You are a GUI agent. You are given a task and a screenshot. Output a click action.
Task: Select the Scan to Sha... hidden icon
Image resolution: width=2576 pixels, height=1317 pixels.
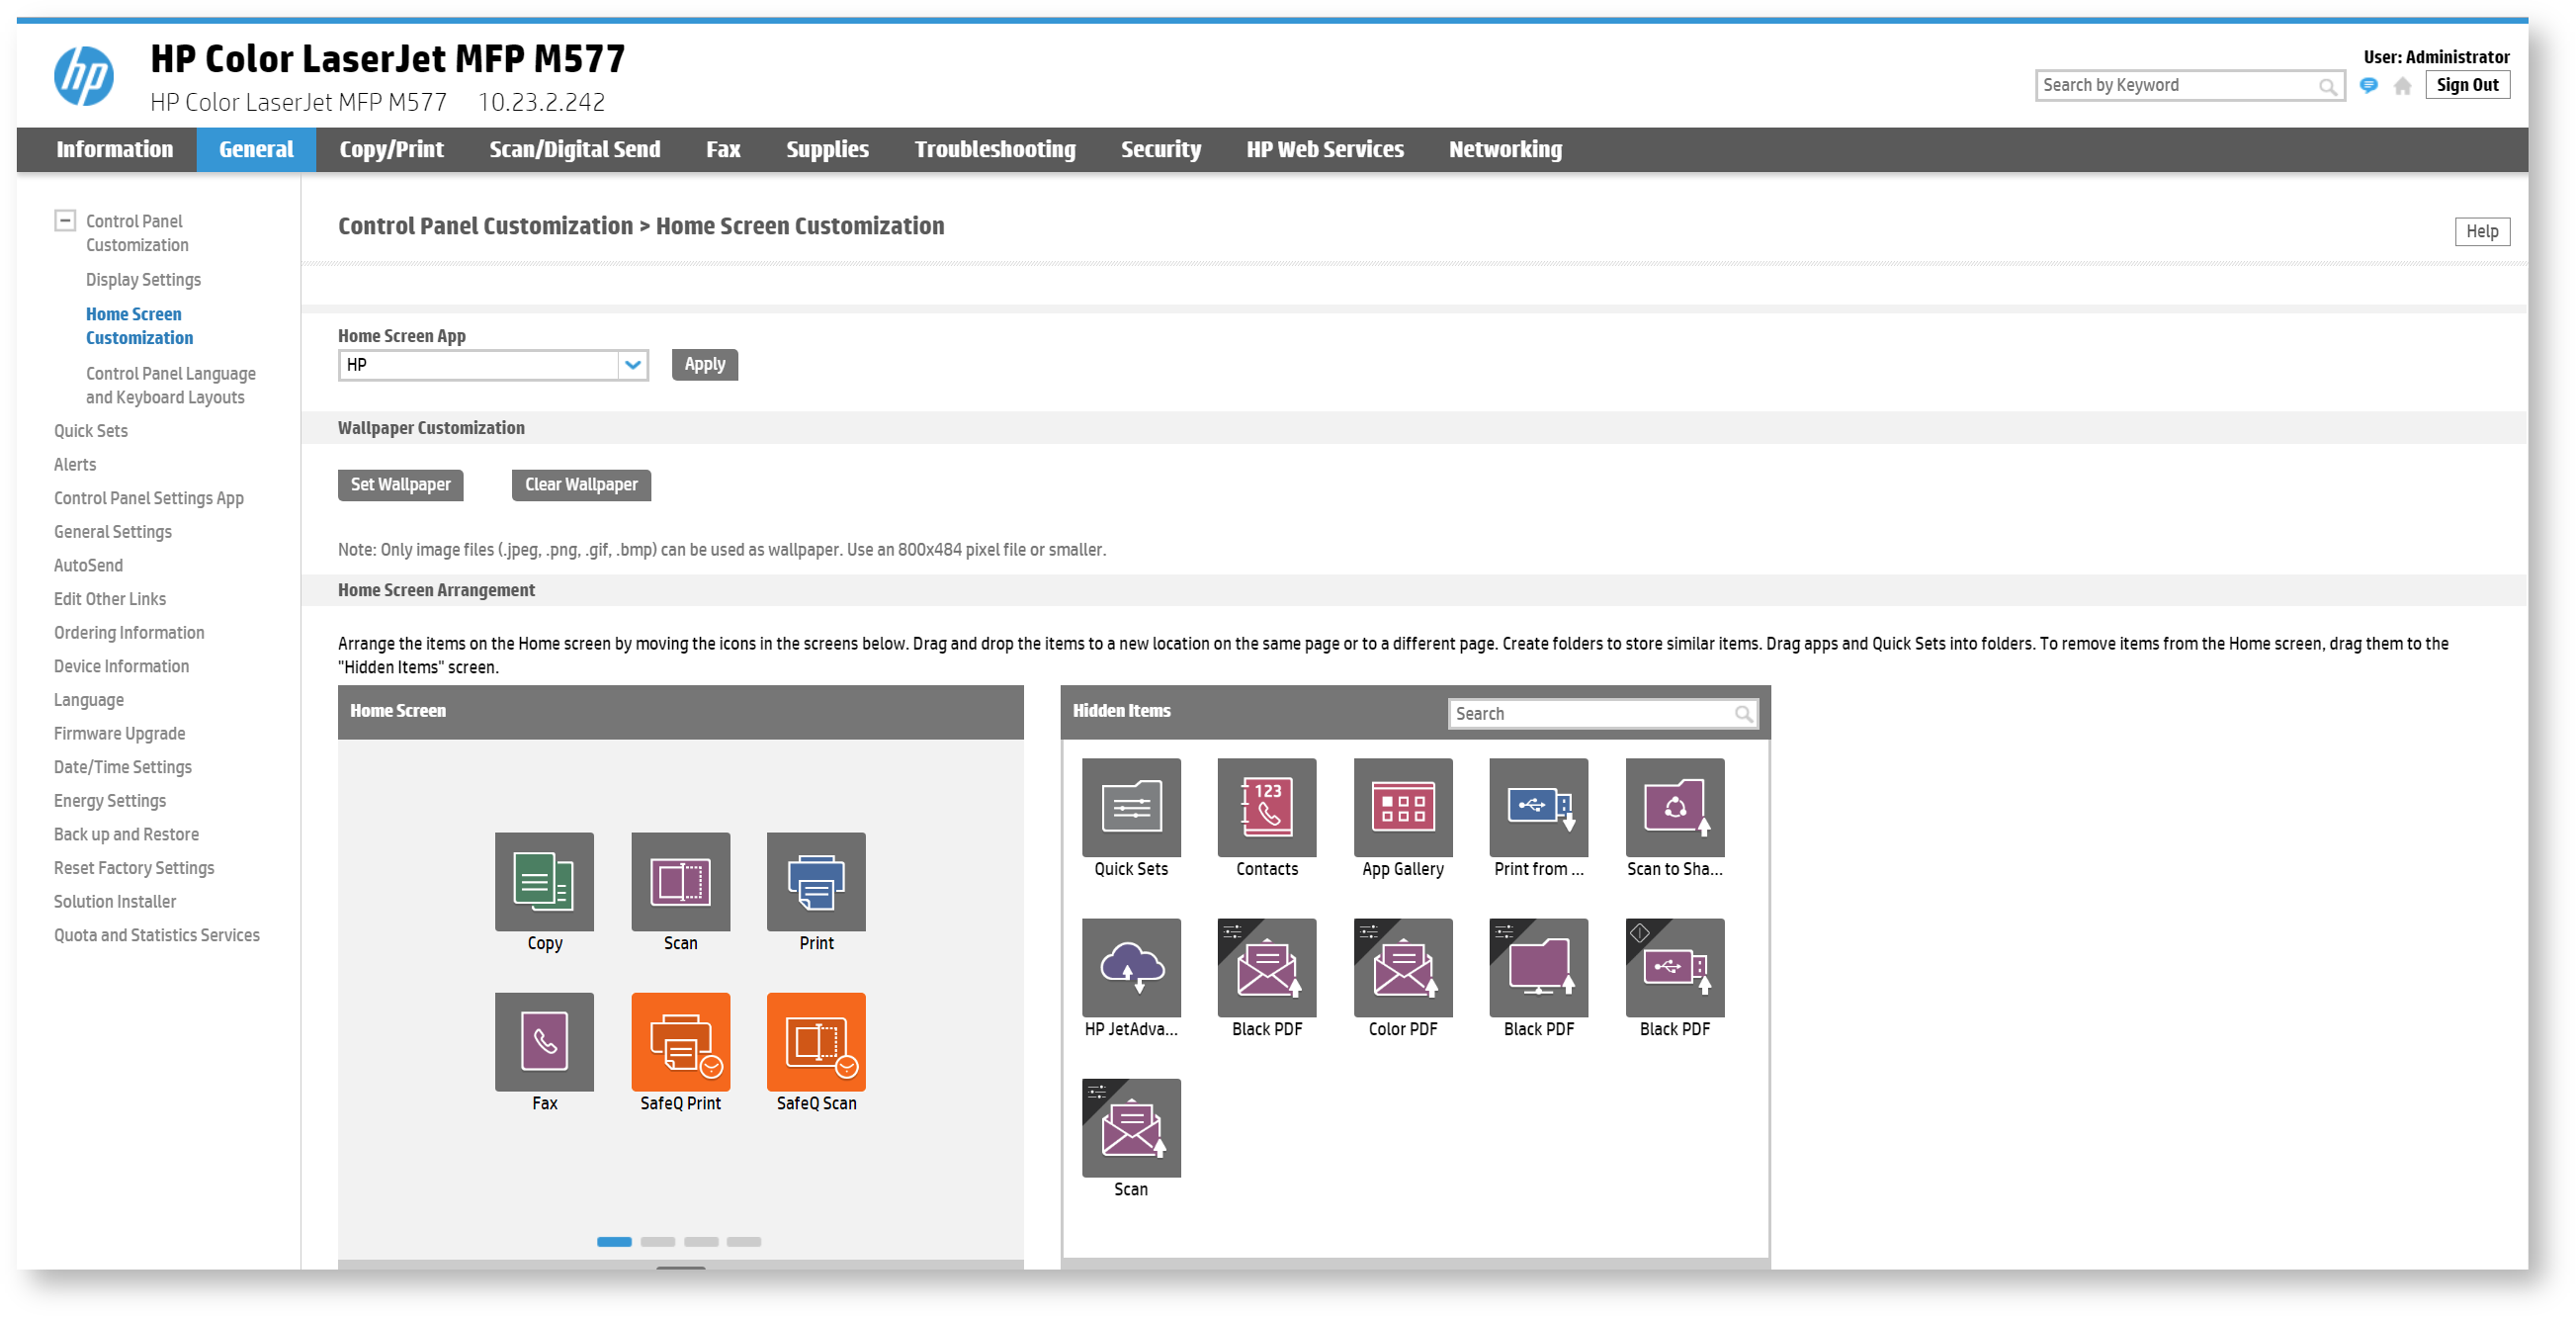[1675, 807]
